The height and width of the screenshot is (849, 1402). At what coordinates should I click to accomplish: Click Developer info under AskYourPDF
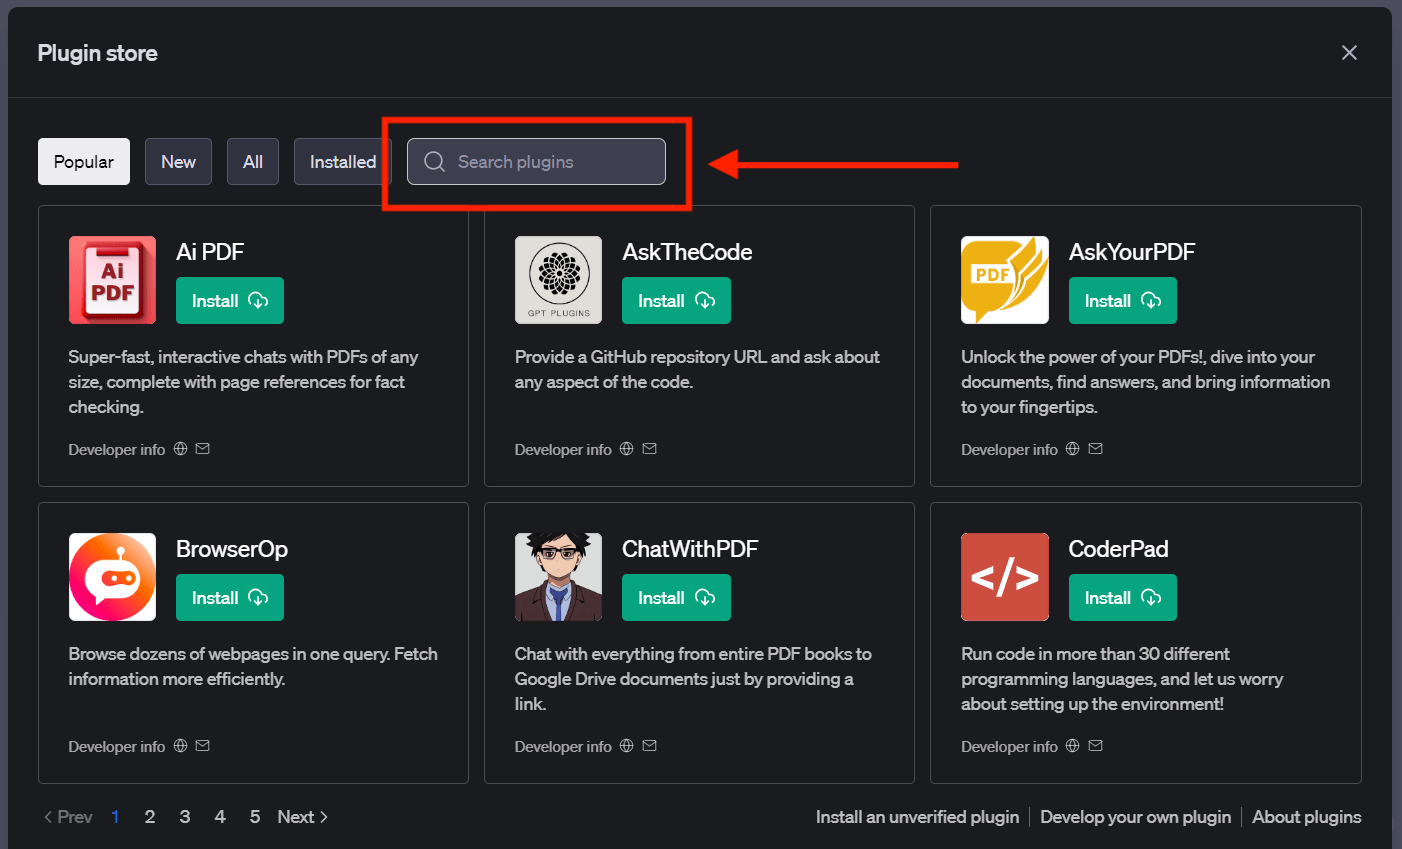[x=1009, y=450]
